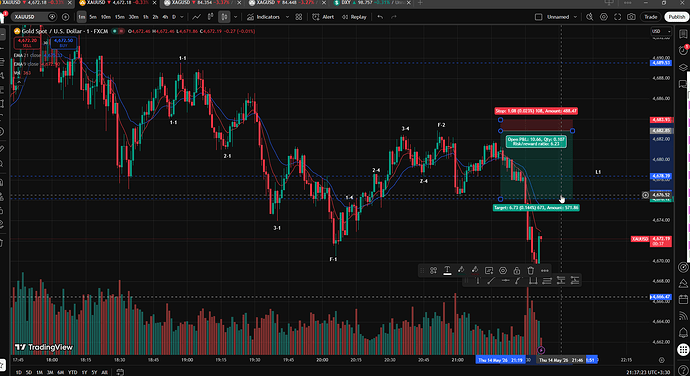690x376 pixels.
Task: Select the candles chart style icon
Action: pos(224,17)
